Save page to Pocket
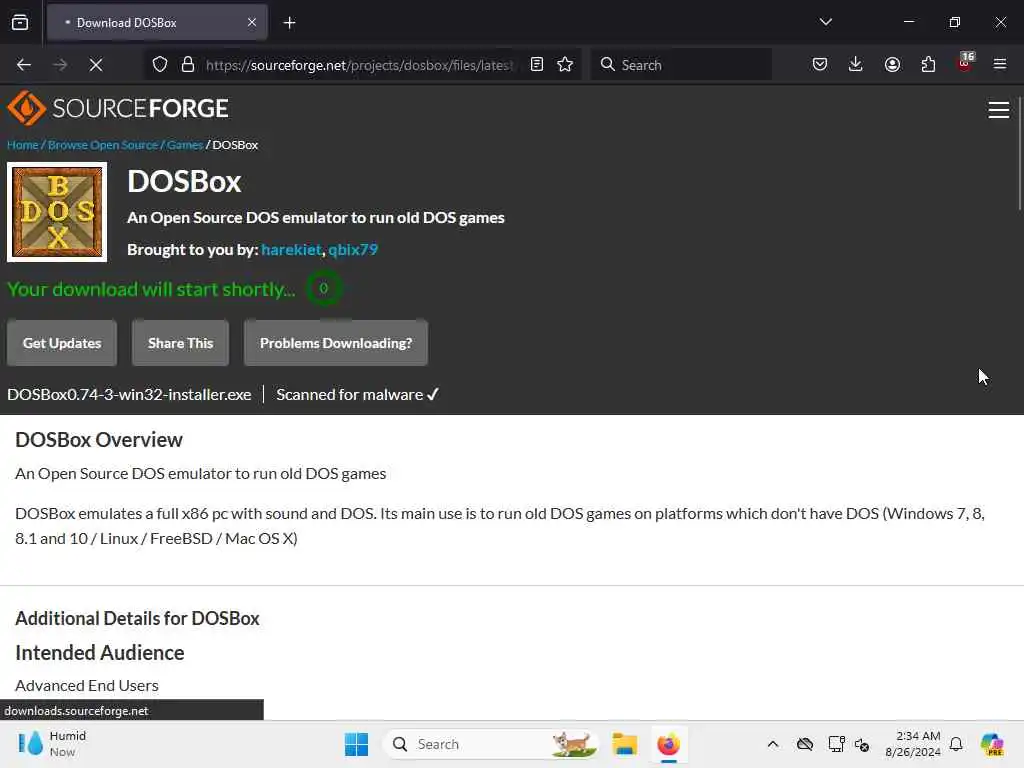 [820, 64]
